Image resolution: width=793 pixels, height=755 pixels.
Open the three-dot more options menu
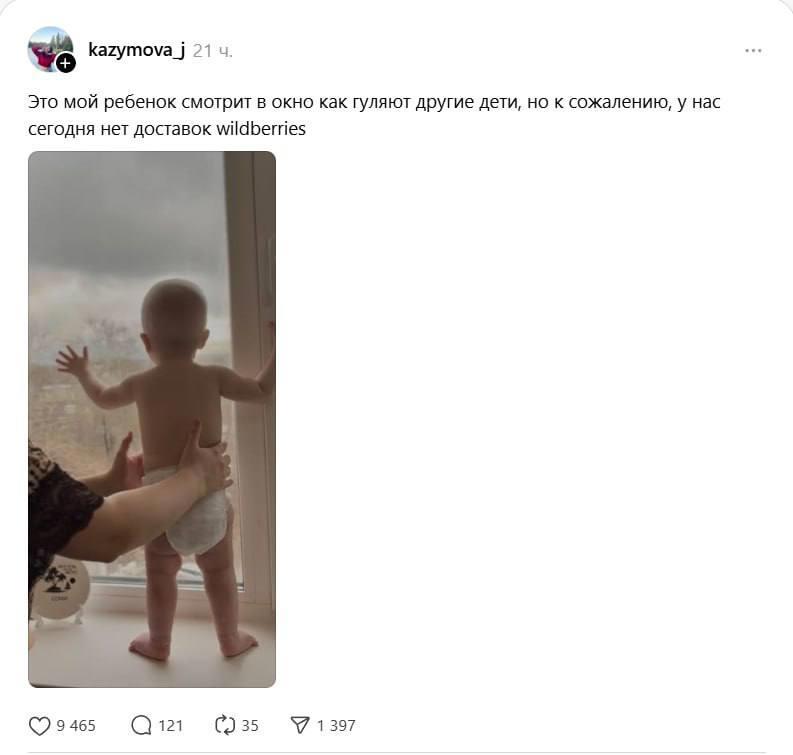[x=753, y=51]
